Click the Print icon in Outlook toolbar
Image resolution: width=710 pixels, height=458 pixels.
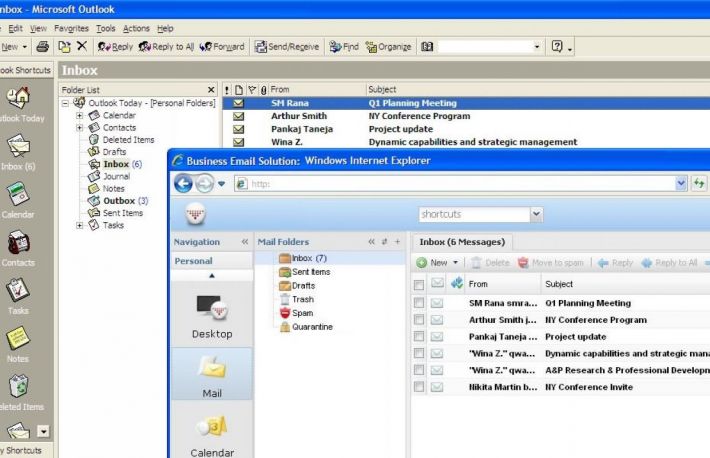[42, 47]
